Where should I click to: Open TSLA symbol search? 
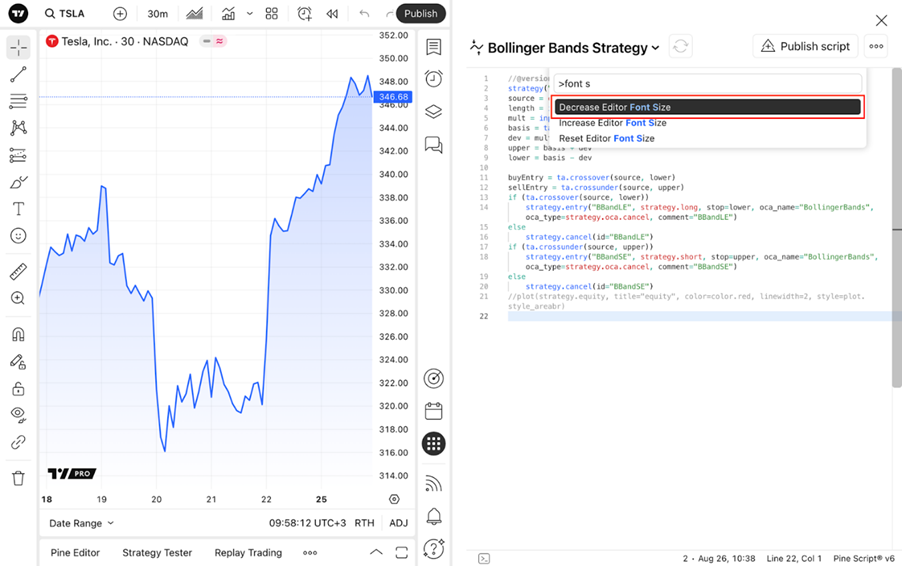tap(65, 13)
